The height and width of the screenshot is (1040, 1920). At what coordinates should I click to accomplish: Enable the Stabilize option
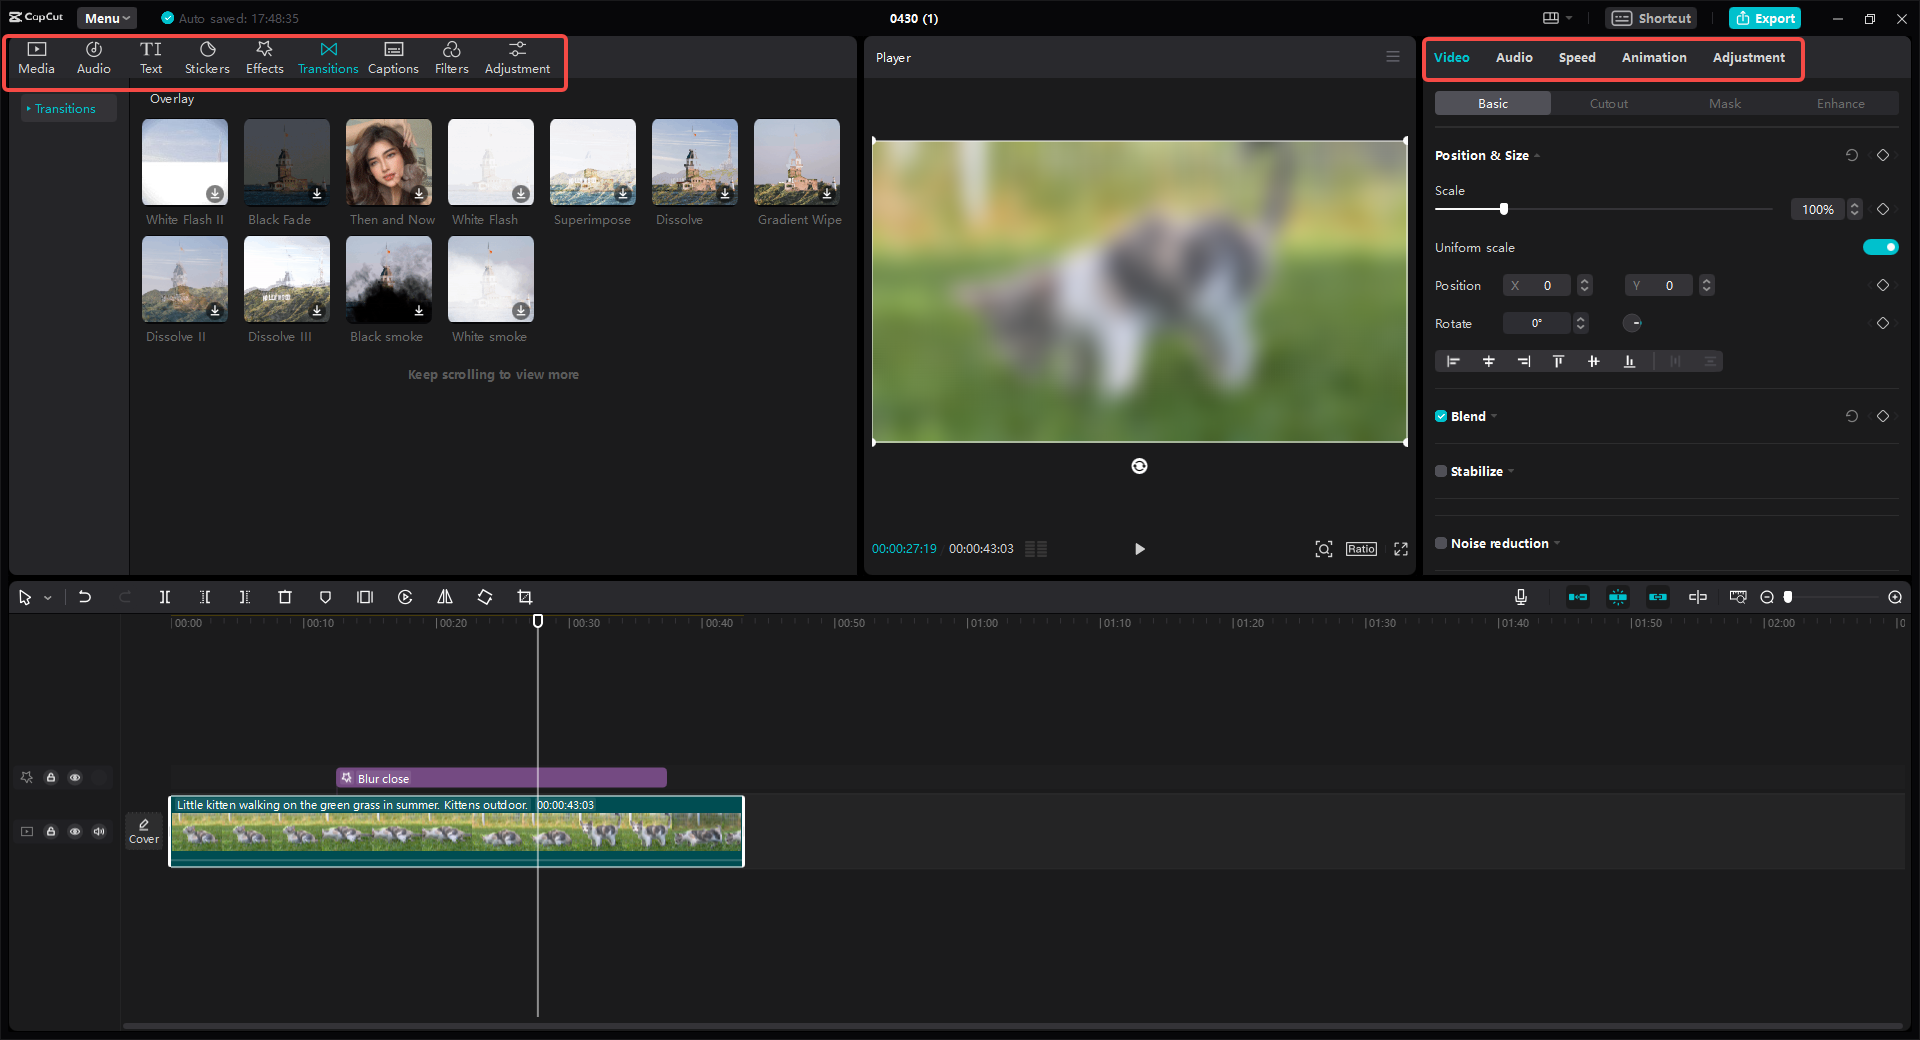[x=1441, y=470]
